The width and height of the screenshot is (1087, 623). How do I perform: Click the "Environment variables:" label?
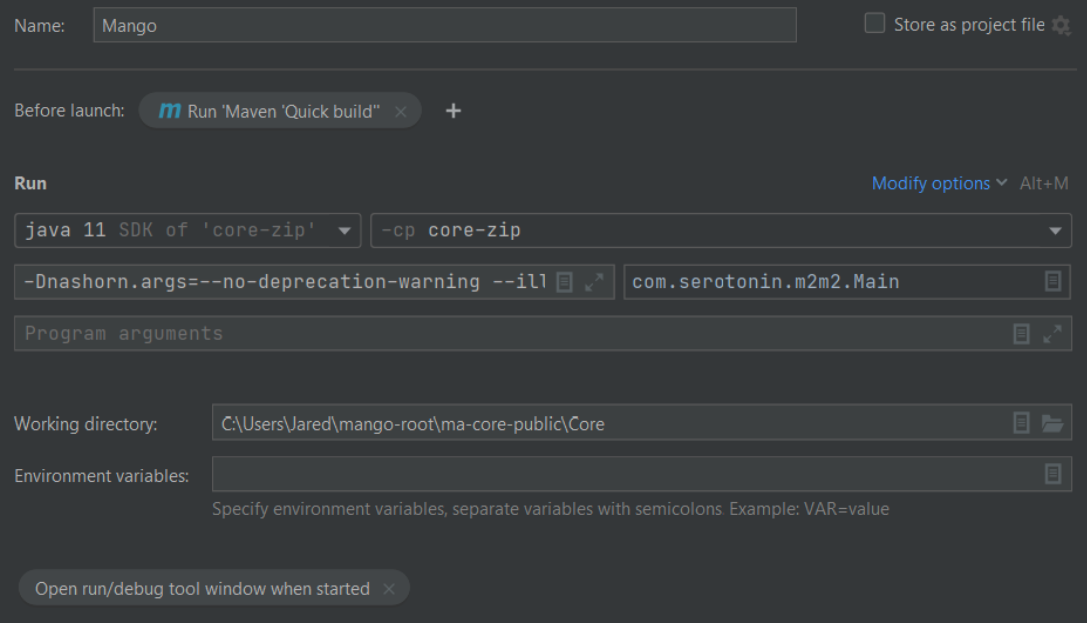102,476
